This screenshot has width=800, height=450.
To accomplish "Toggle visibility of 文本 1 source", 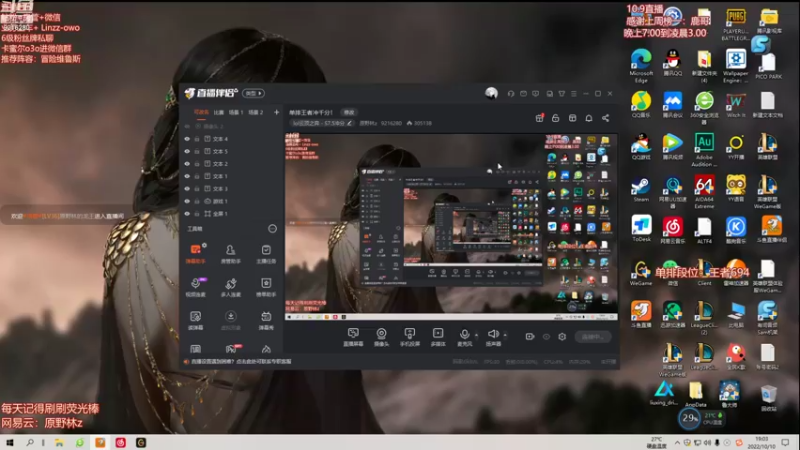I will coord(187,176).
